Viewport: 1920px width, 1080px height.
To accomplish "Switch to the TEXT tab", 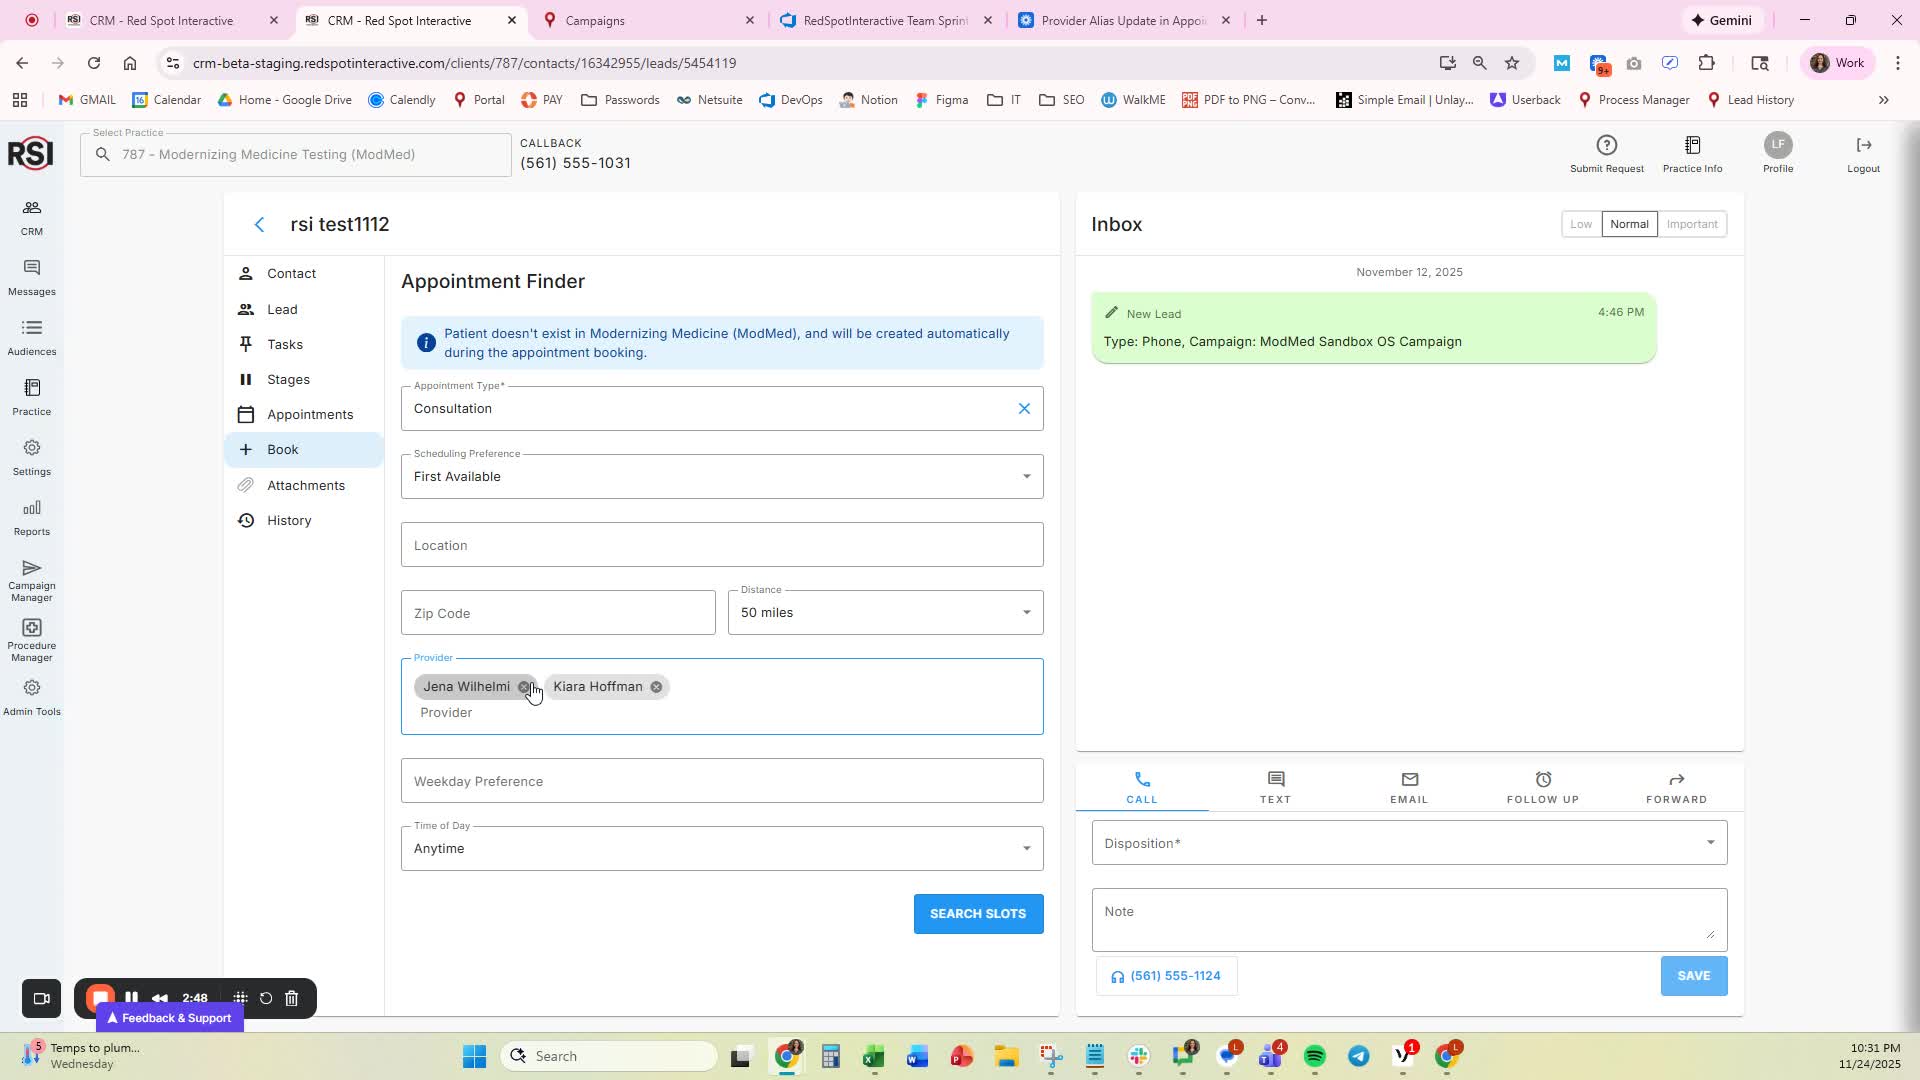I will (x=1275, y=787).
